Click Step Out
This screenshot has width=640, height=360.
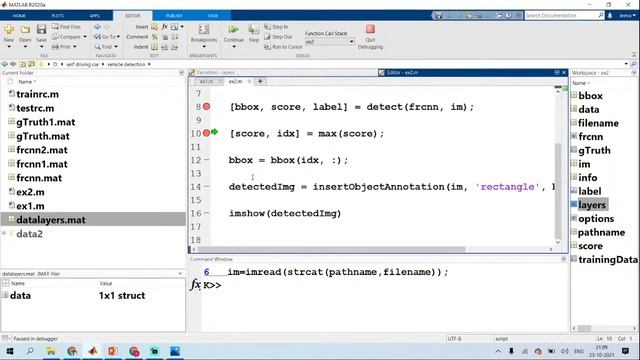coord(278,37)
